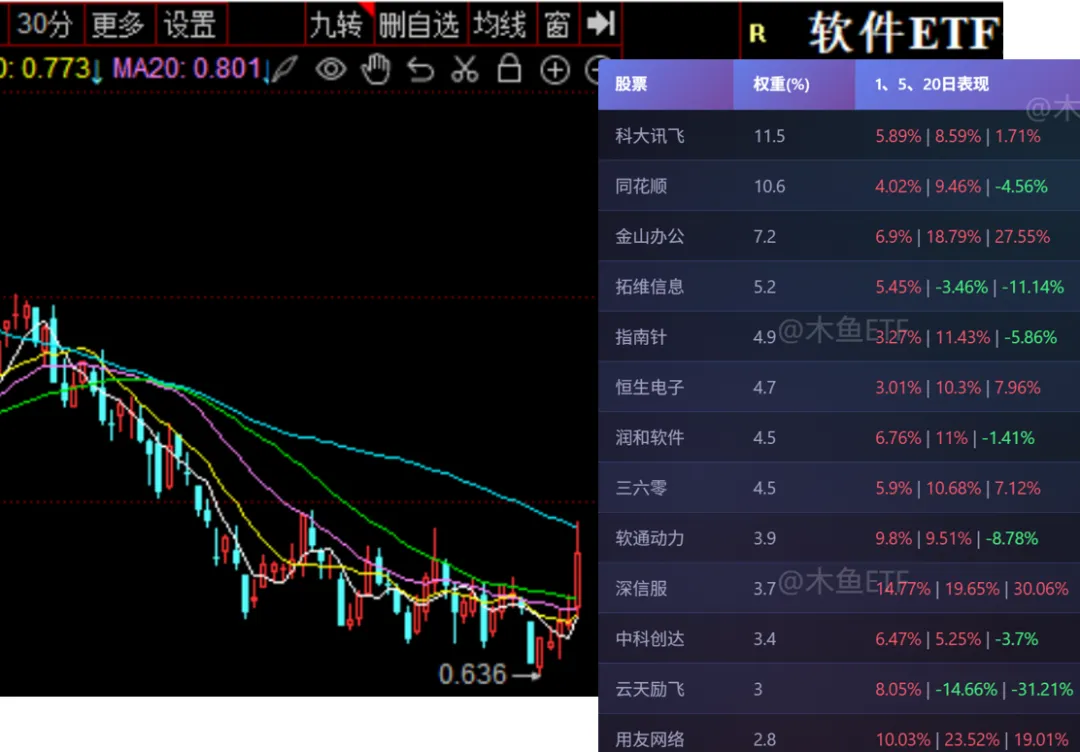Screen dimensions: 1080x752
Task: Click the R mark beside 软件ETF
Action: [x=757, y=34]
